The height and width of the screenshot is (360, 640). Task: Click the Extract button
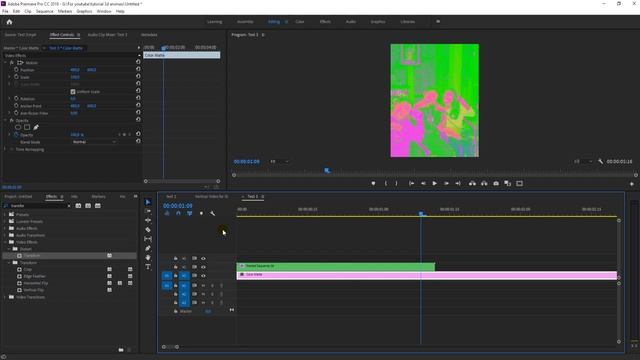click(484, 184)
